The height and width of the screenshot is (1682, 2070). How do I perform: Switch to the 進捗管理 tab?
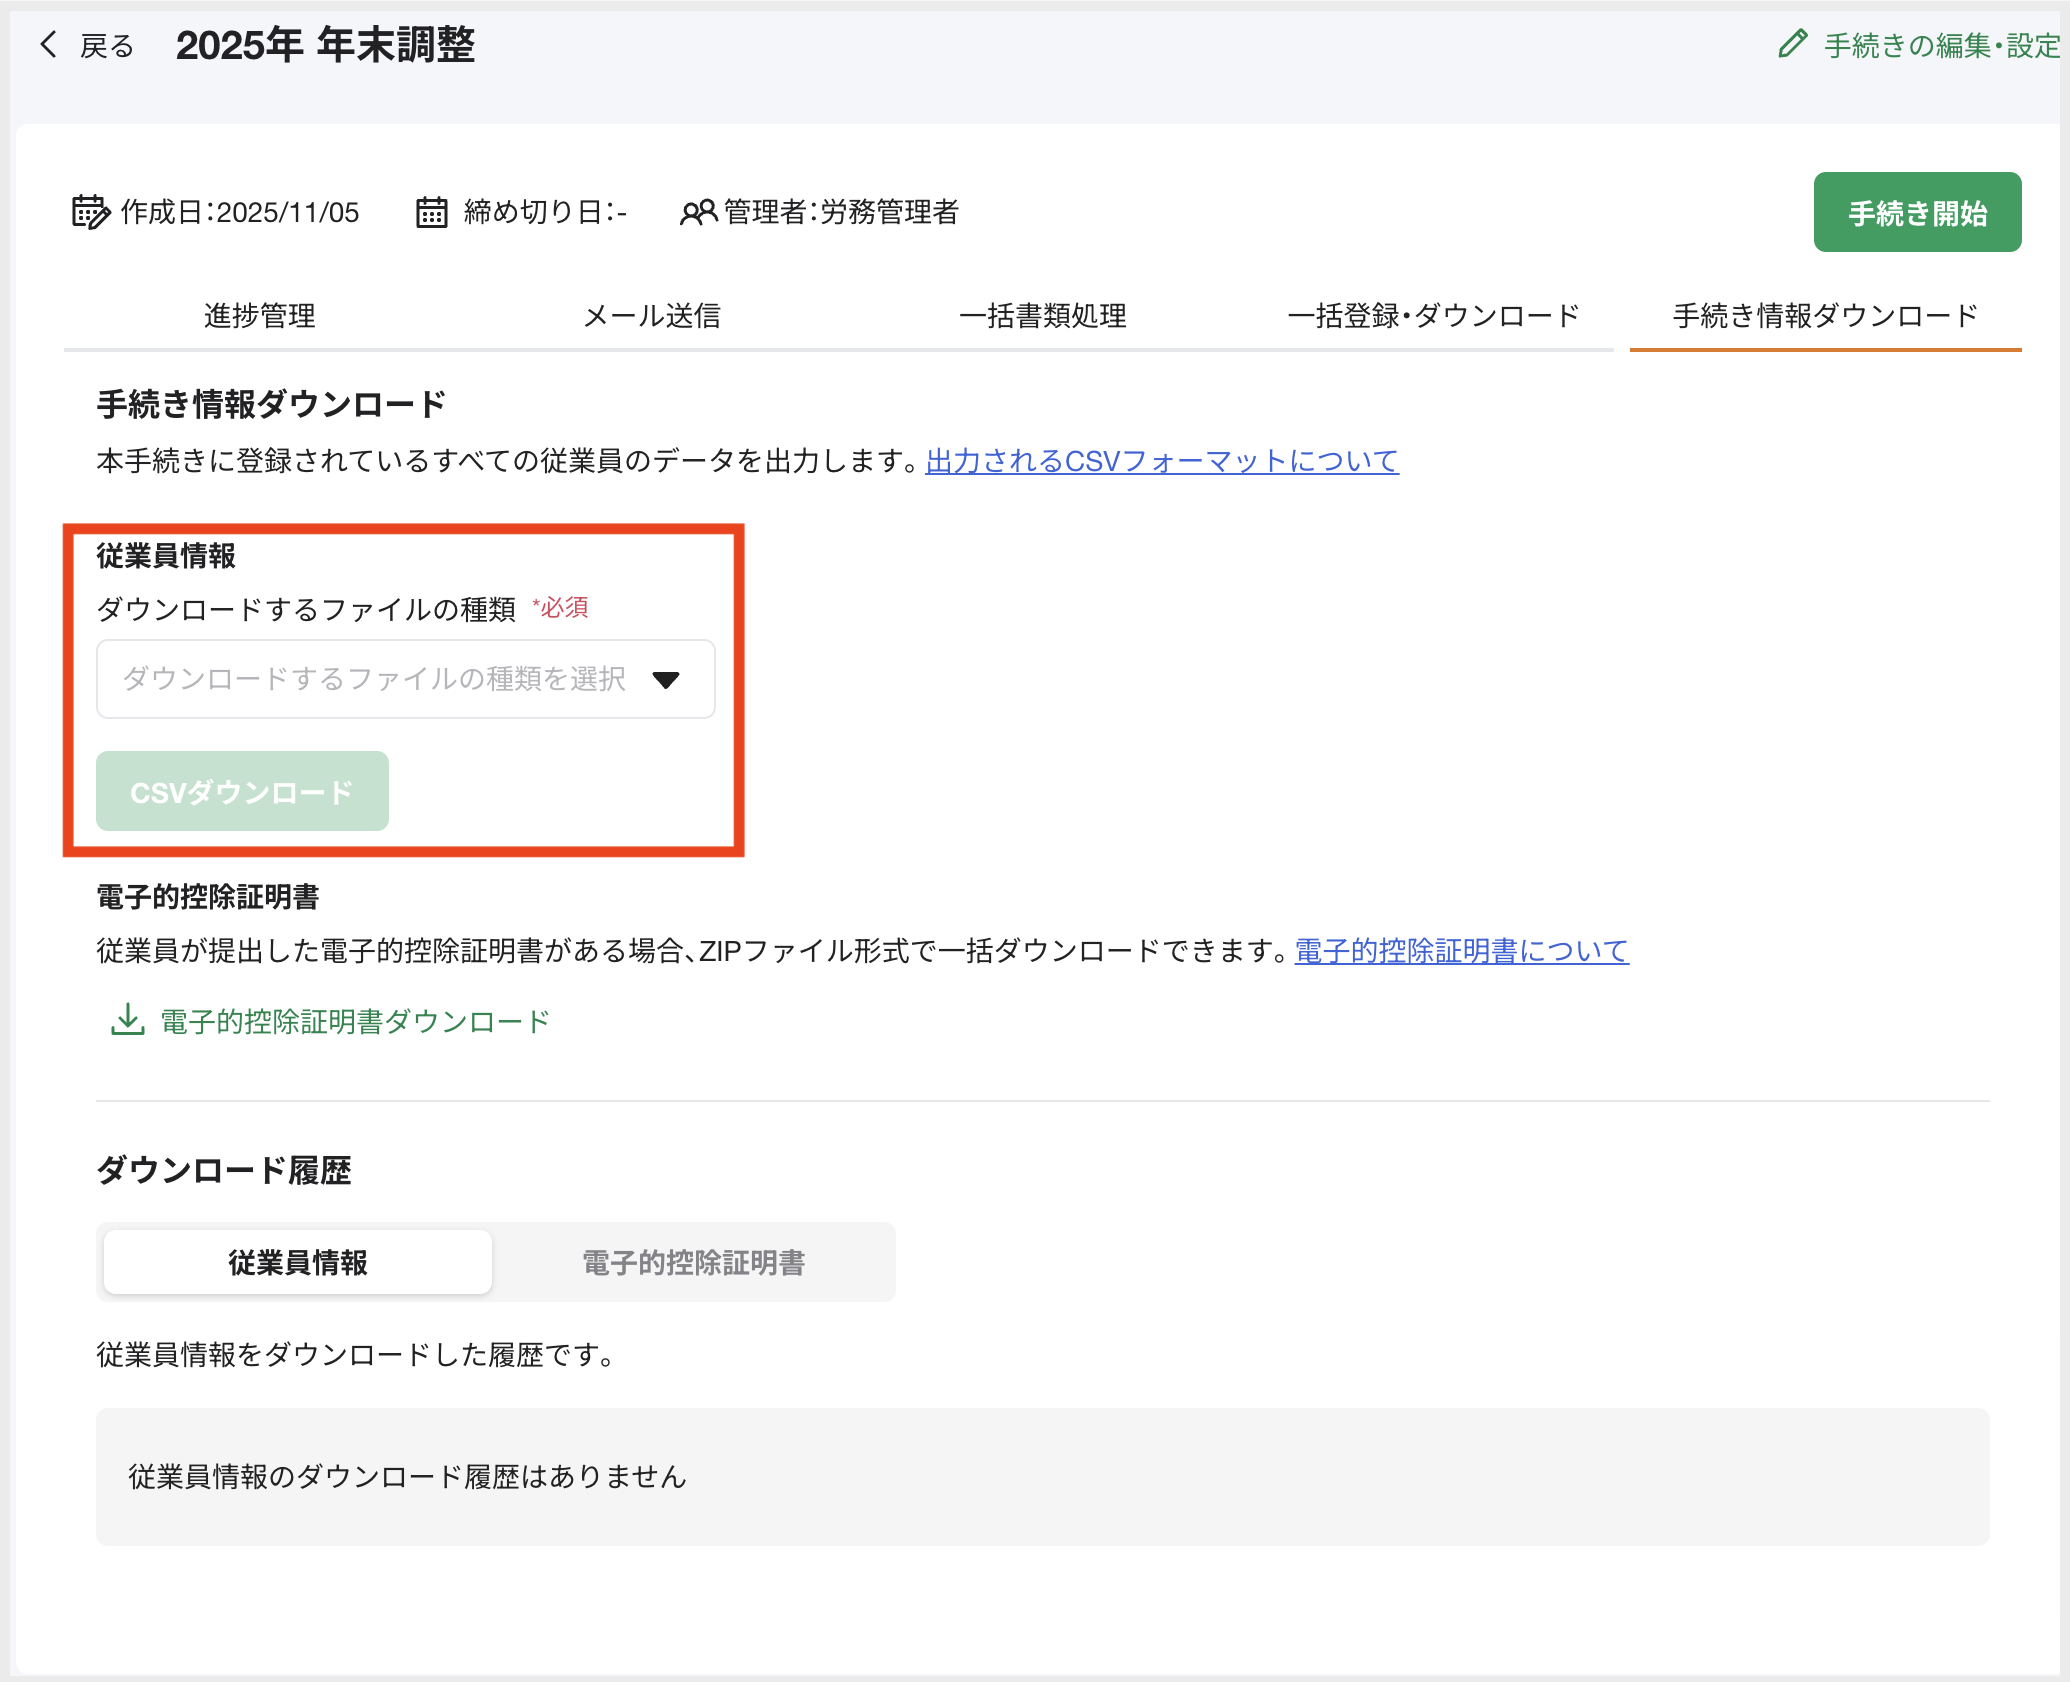tap(258, 316)
